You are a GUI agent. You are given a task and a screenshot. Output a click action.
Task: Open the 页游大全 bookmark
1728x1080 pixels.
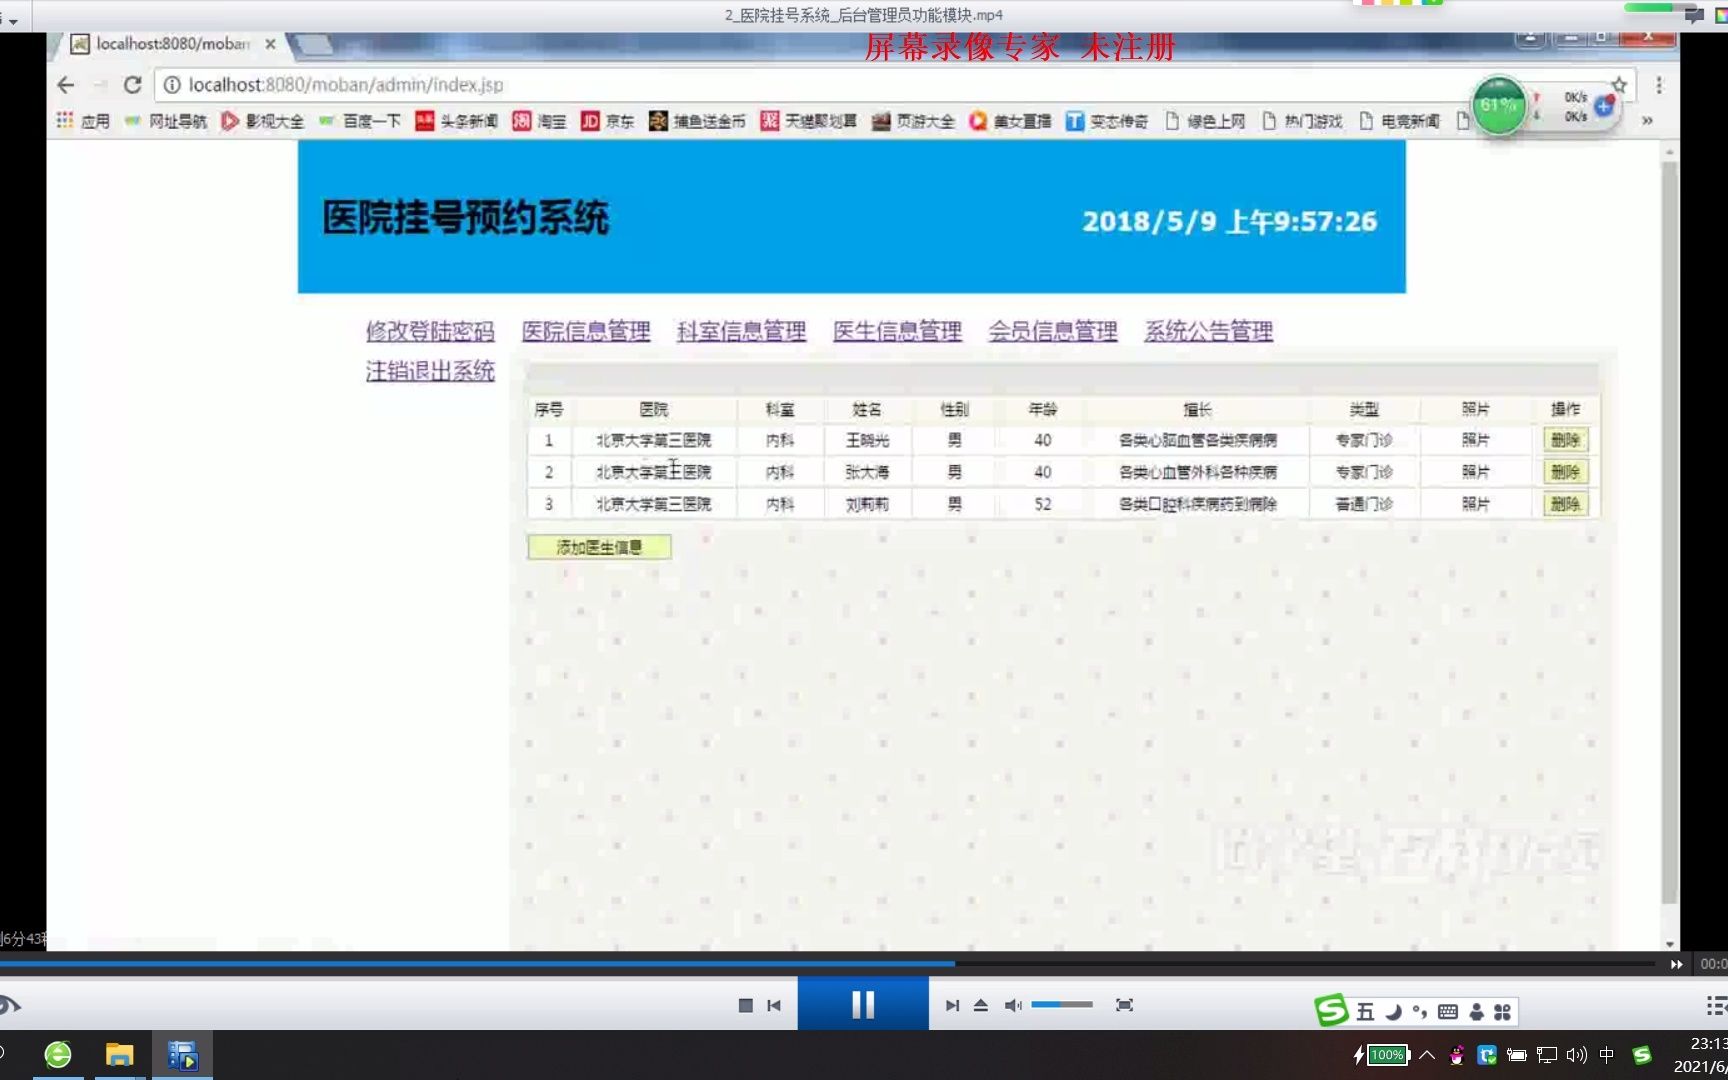[913, 121]
